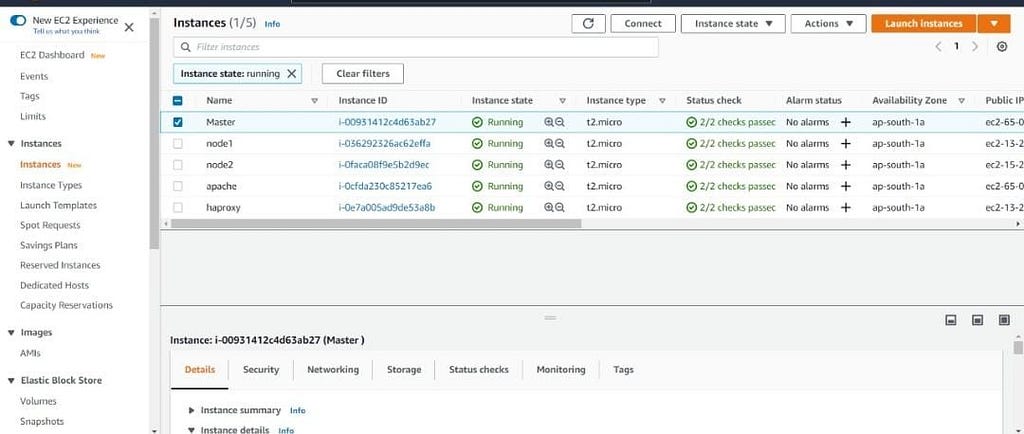
Task: Click zoom-out filter icon in node2 row
Action: point(560,165)
